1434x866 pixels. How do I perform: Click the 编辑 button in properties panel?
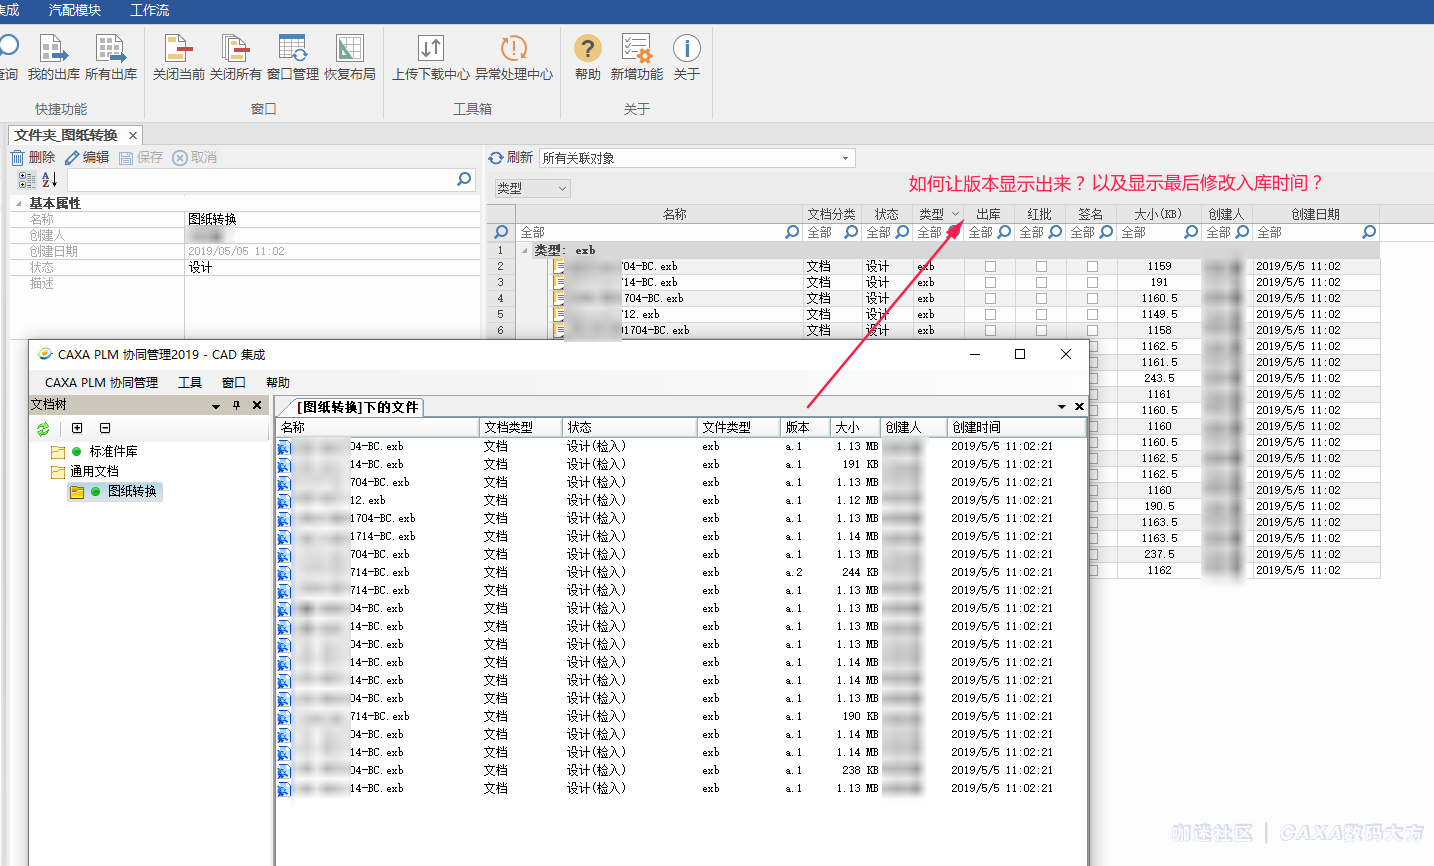pos(87,158)
